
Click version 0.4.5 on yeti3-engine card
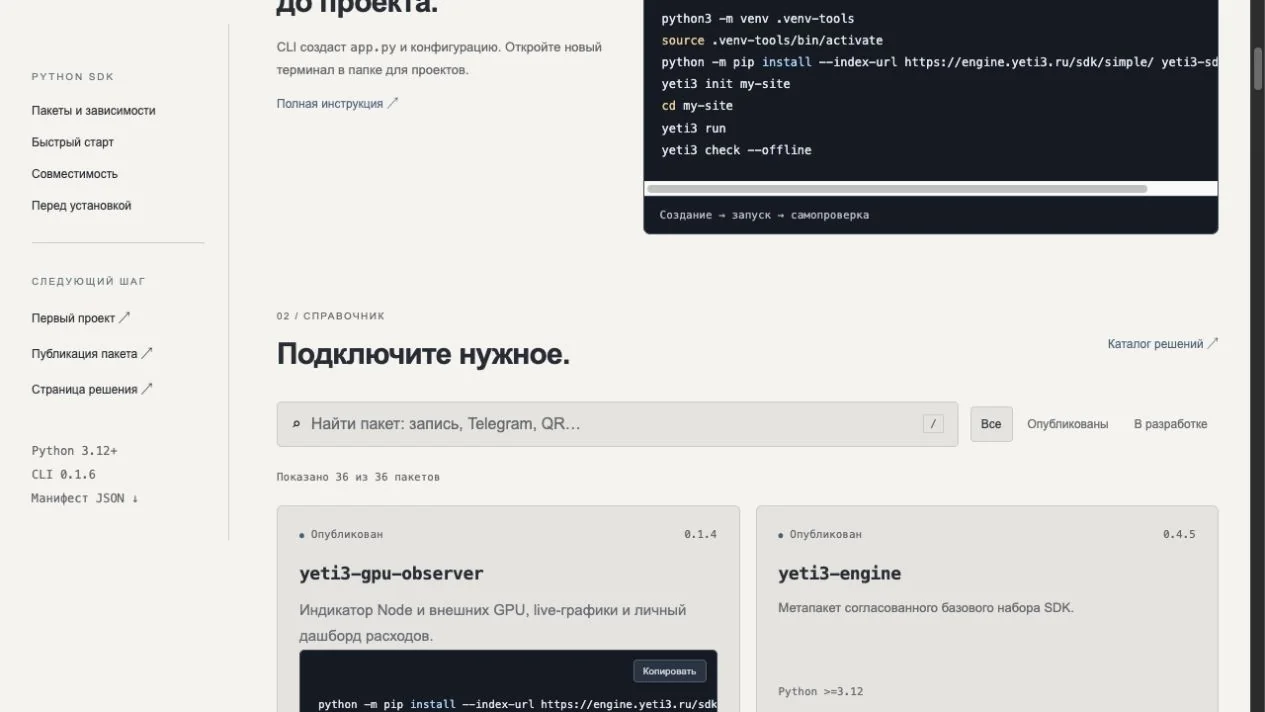[x=1179, y=534]
